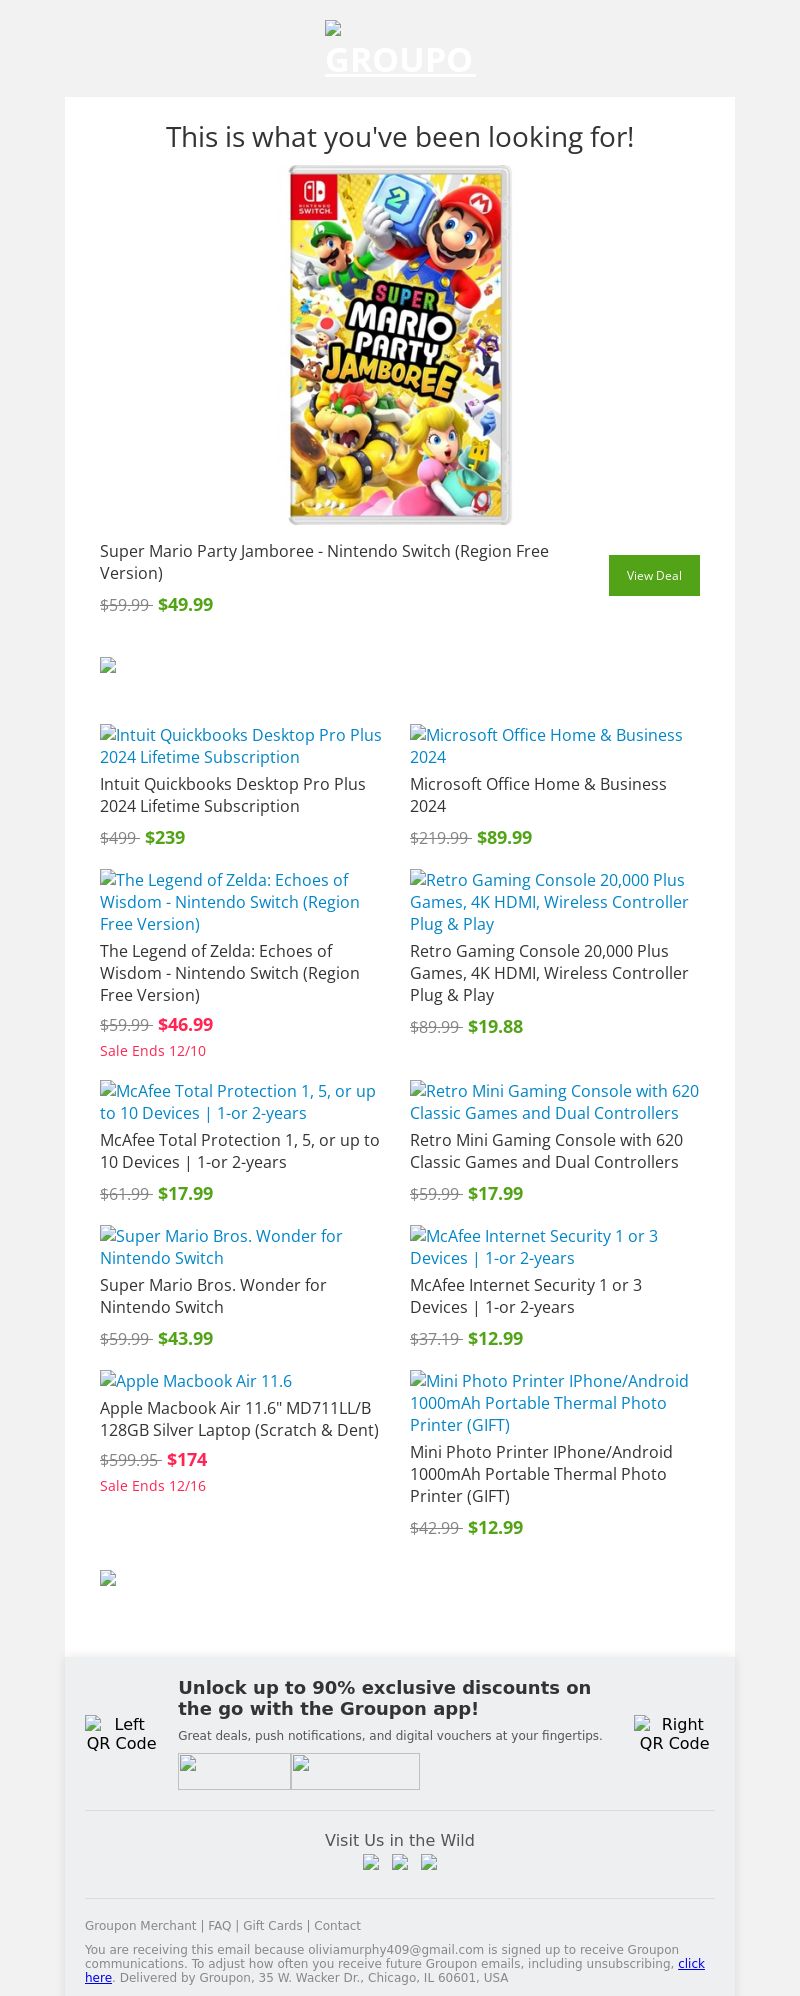This screenshot has height=1996, width=800.
Task: Open the Mini Photo Printer deal link
Action: click(549, 1402)
